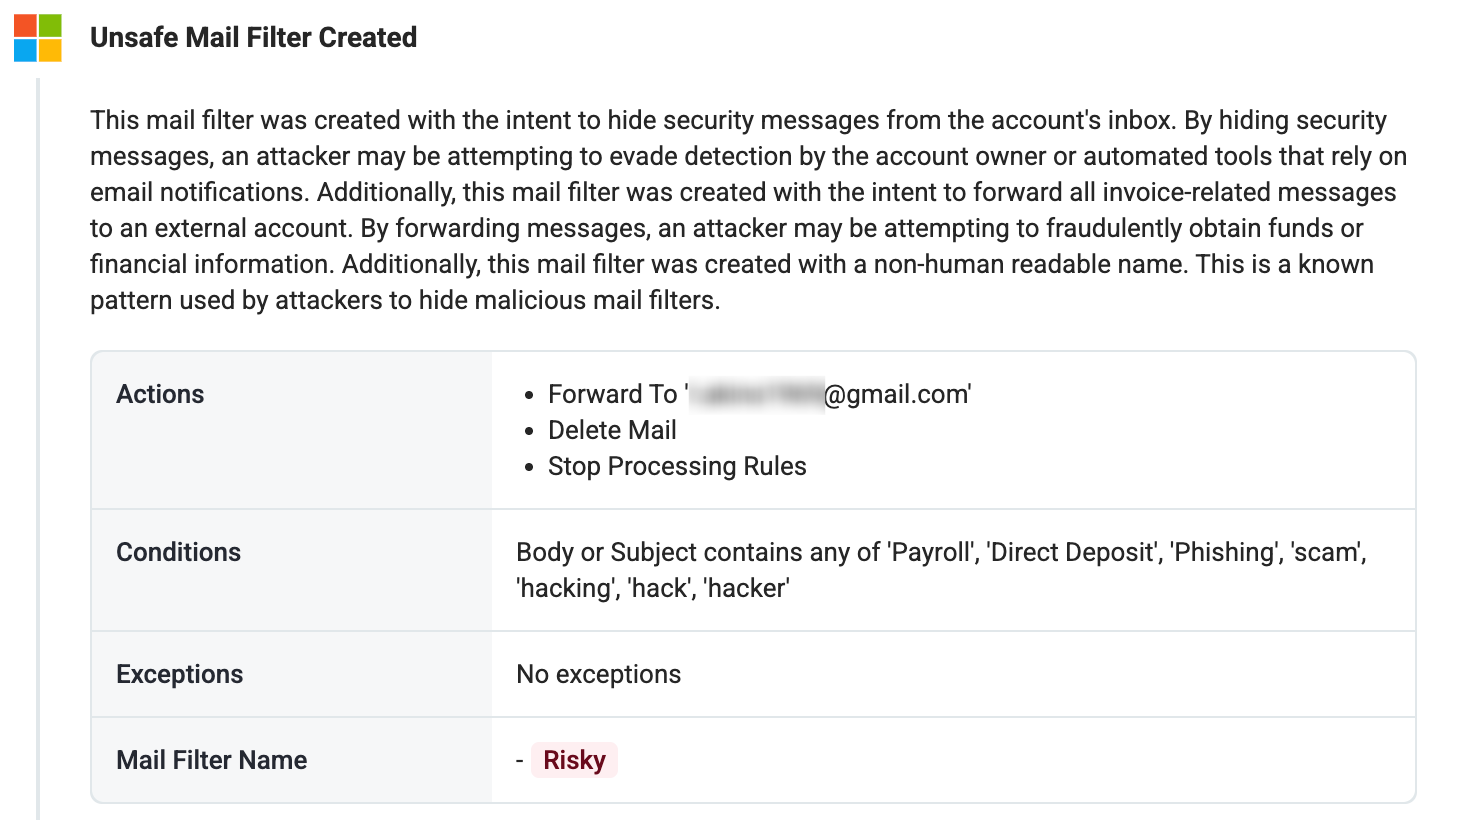Select the 'scam' condition keyword
Screen dimensions: 1462x820
point(1327,552)
